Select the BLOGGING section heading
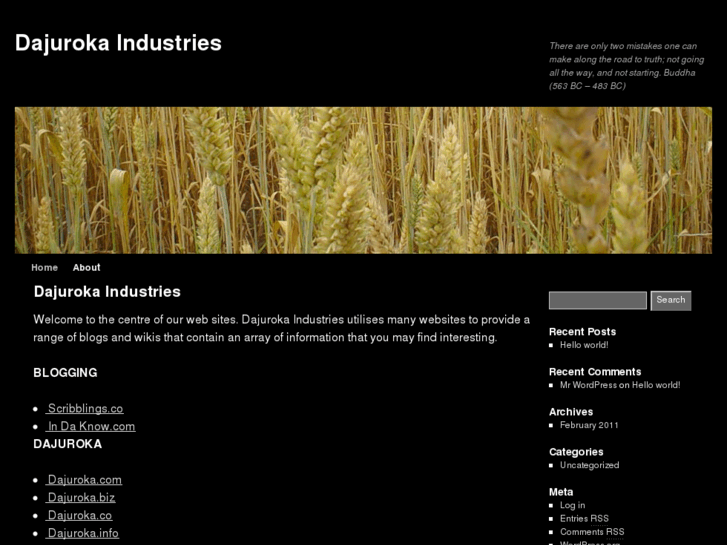 pos(65,373)
